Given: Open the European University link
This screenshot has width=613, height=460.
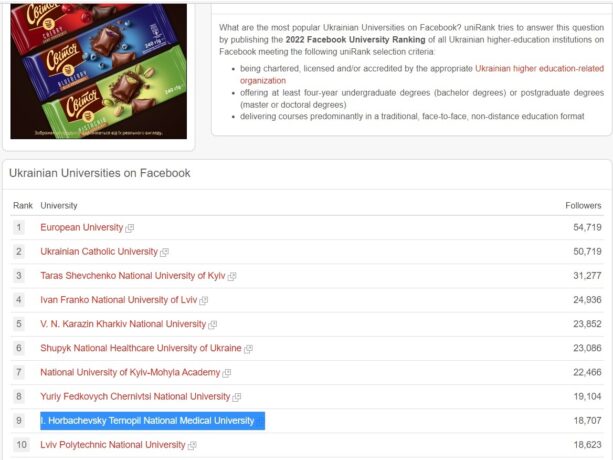Looking at the screenshot, I should coord(81,228).
